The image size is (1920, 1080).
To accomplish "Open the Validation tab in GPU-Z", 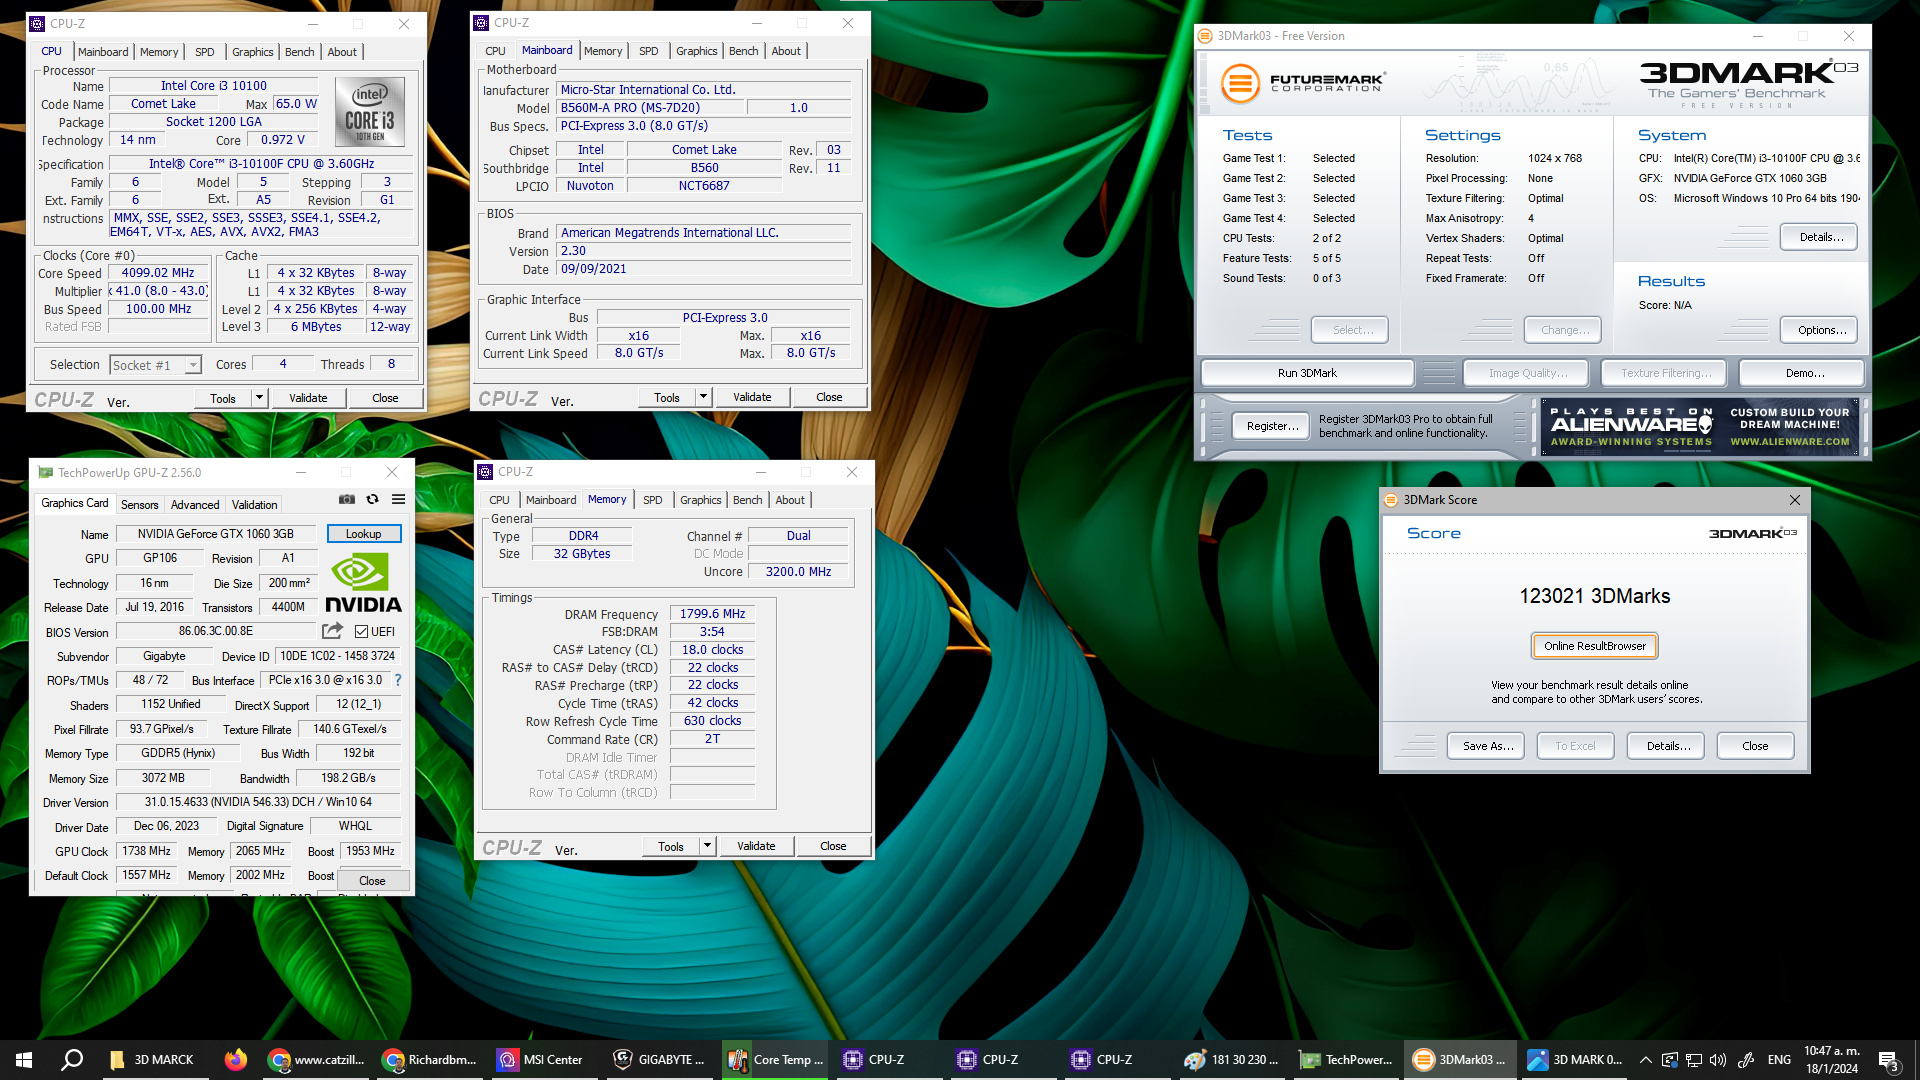I will [x=255, y=505].
